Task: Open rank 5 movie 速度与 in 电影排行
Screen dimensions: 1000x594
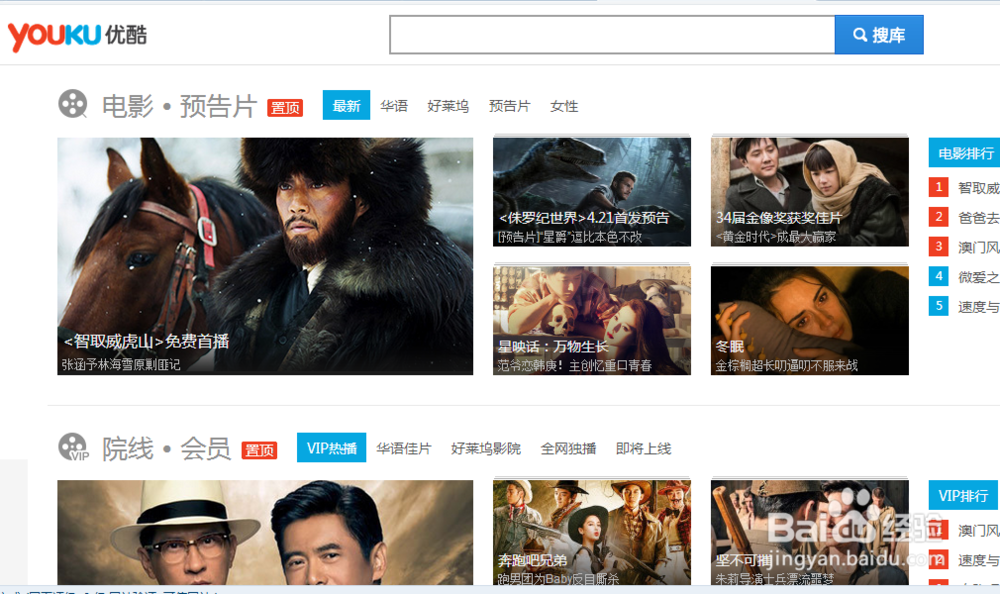Action: [x=978, y=307]
